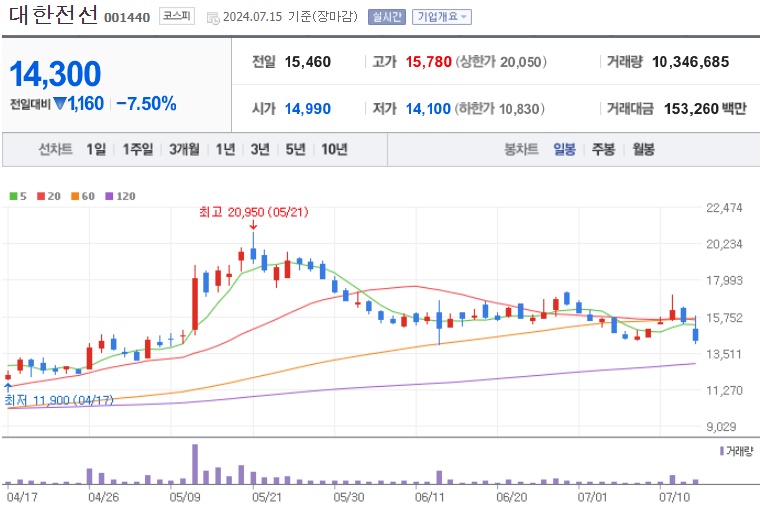Select the 5년 line chart tab
Screen dimensions: 760x510
pyautogui.click(x=295, y=149)
